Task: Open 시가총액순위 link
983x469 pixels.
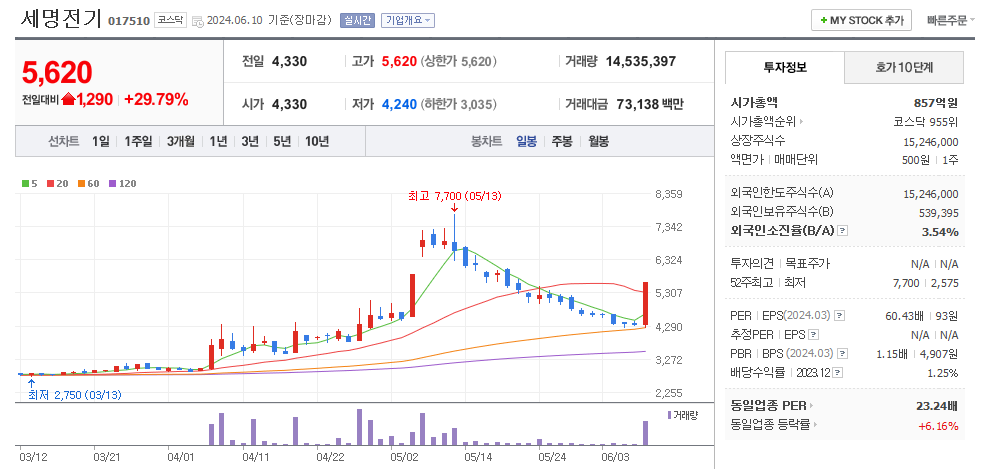Action: pos(767,122)
